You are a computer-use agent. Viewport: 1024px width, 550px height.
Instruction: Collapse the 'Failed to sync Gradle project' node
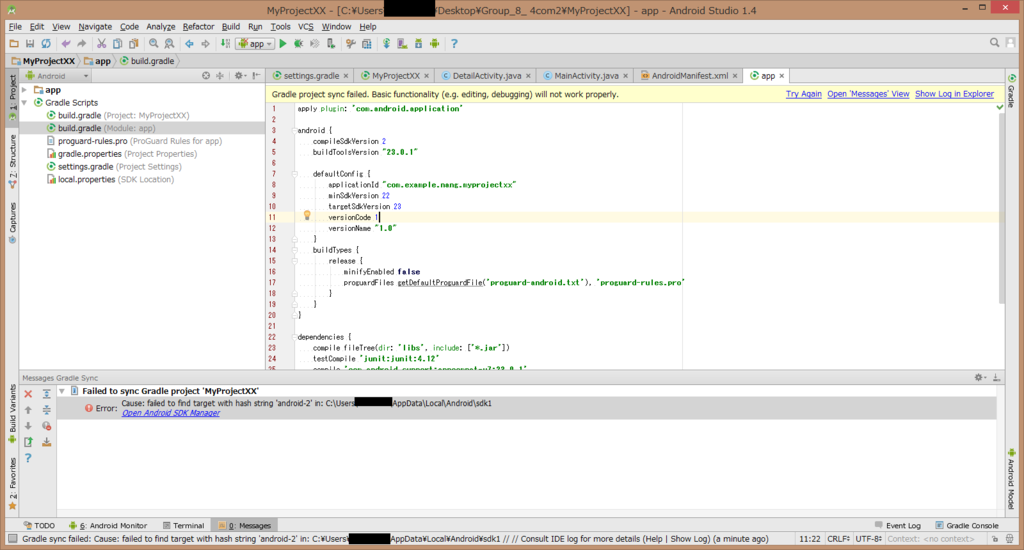pos(62,391)
